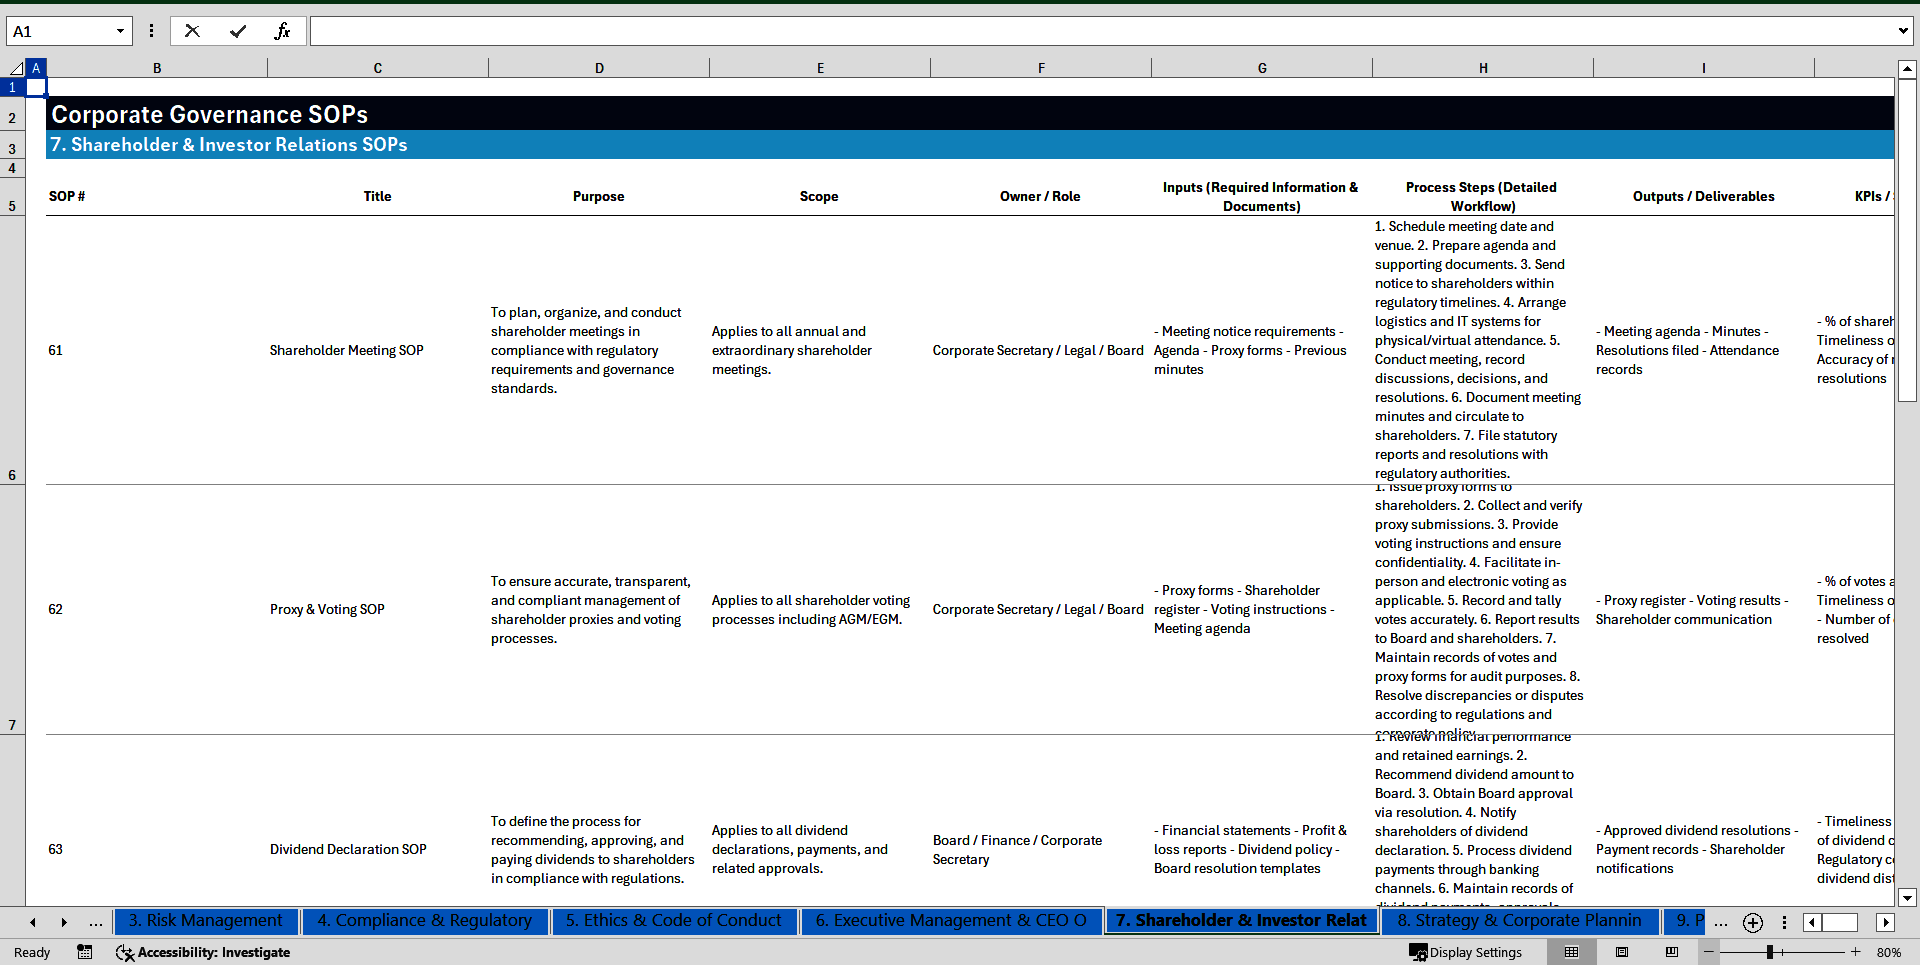Screen dimensions: 1920x966
Task: Click inside the formula bar input
Action: pos(1100,31)
